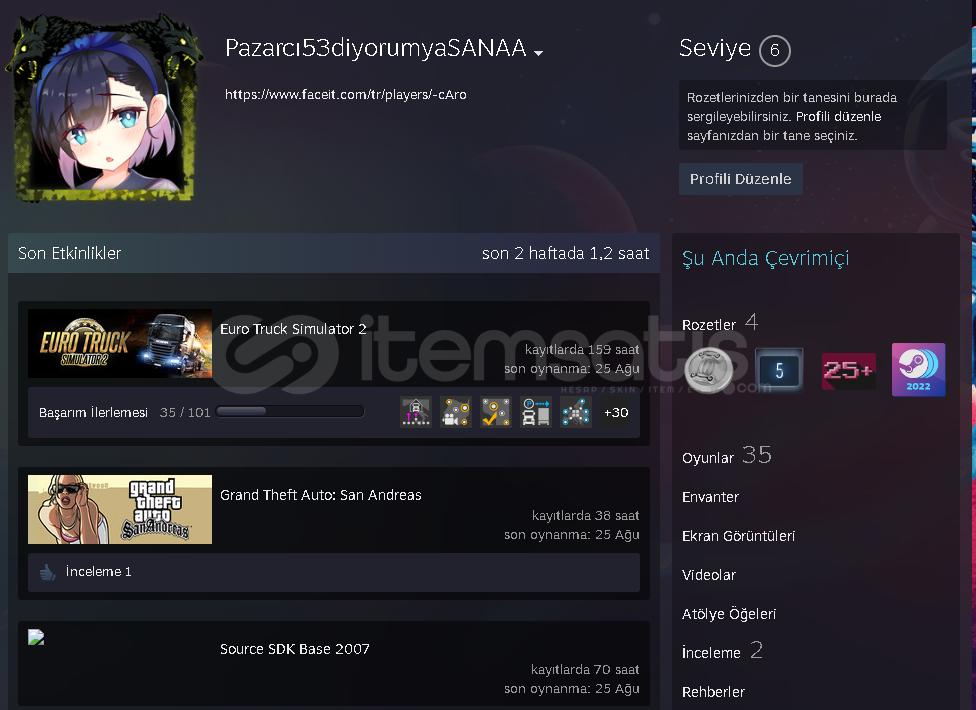Open the Atölye Öğeleri workshop link
This screenshot has height=710, width=976.
(x=729, y=614)
